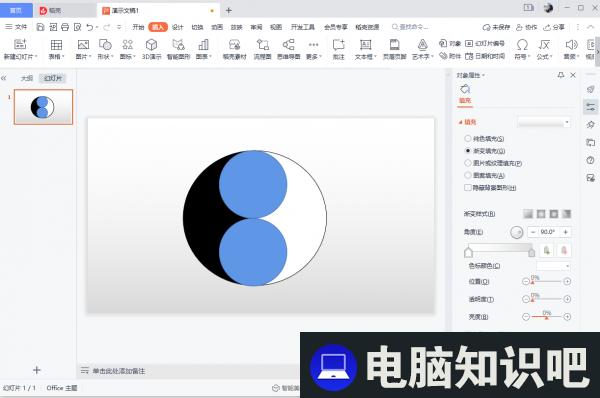Open the 会员专享 ribbon tab
Screen dimensions: 600x398
[x=336, y=27]
